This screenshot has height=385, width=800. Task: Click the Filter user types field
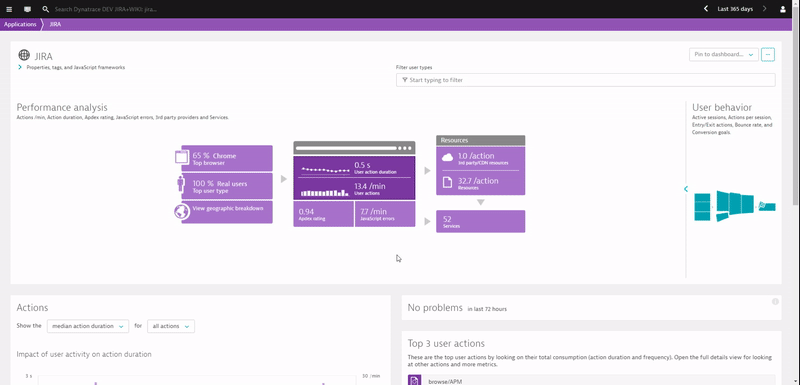point(585,80)
